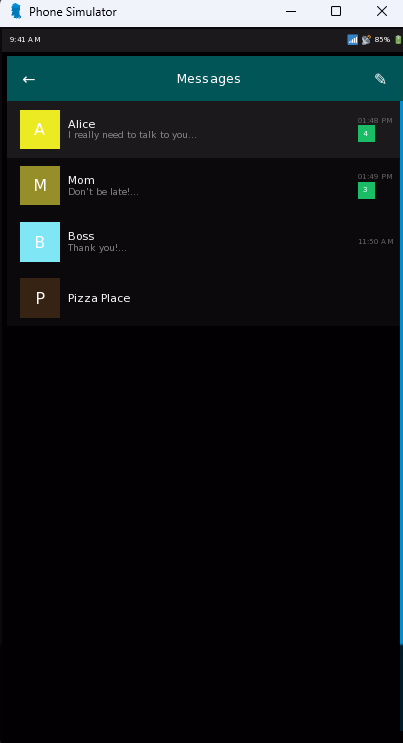Select Alice's yellow avatar
The height and width of the screenshot is (743, 403).
[40, 129]
